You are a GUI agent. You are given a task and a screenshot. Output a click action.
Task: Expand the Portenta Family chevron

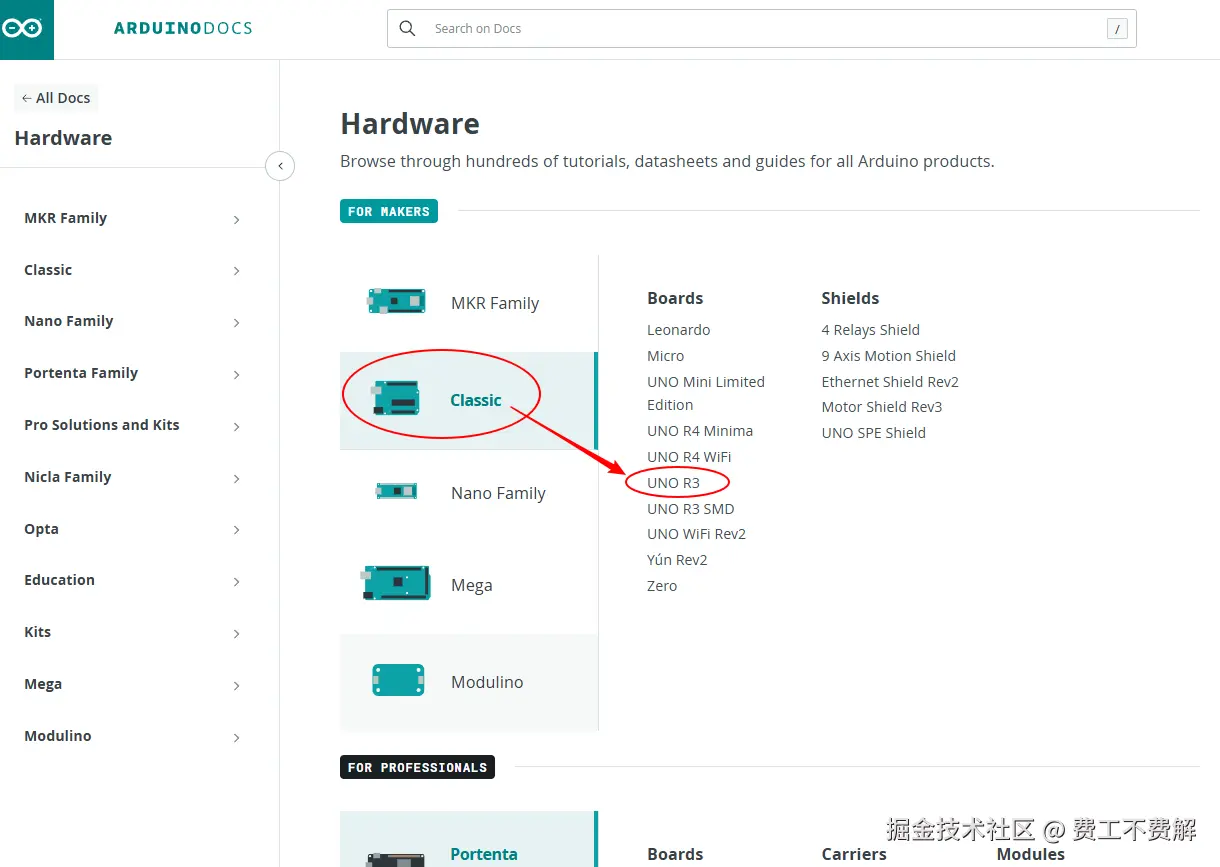click(236, 374)
